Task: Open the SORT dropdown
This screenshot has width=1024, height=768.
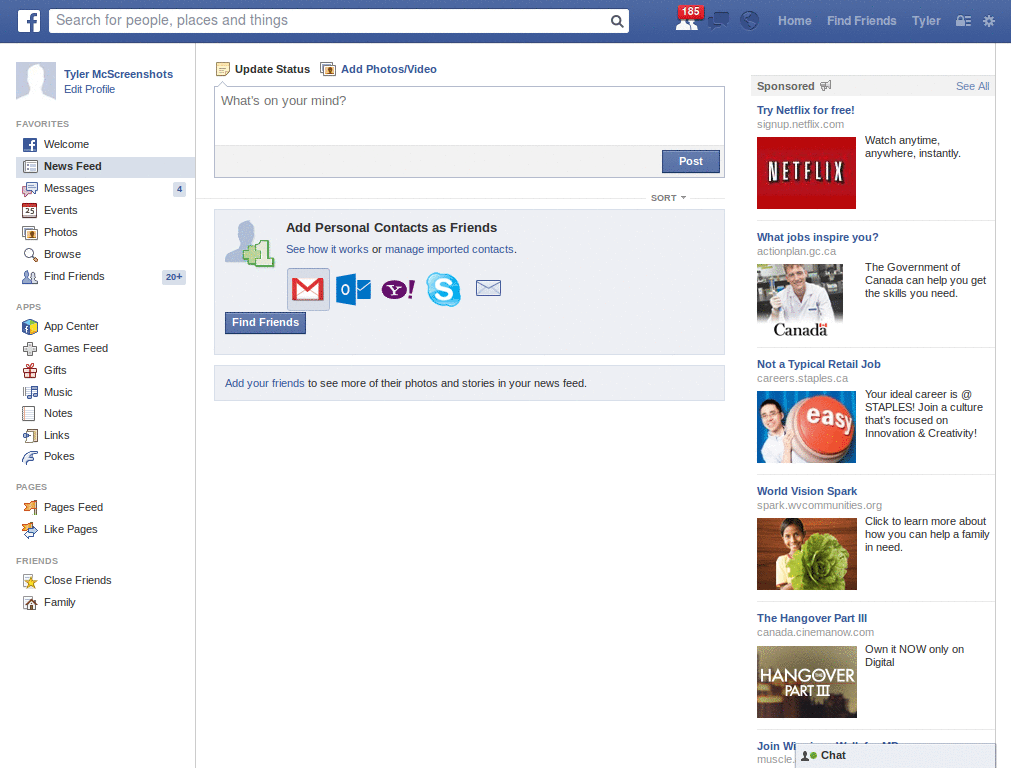Action: coord(668,198)
